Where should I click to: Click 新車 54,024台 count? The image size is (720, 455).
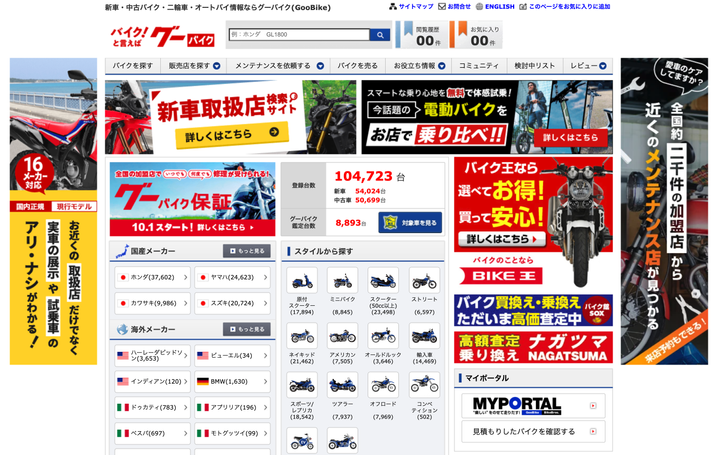click(x=360, y=191)
